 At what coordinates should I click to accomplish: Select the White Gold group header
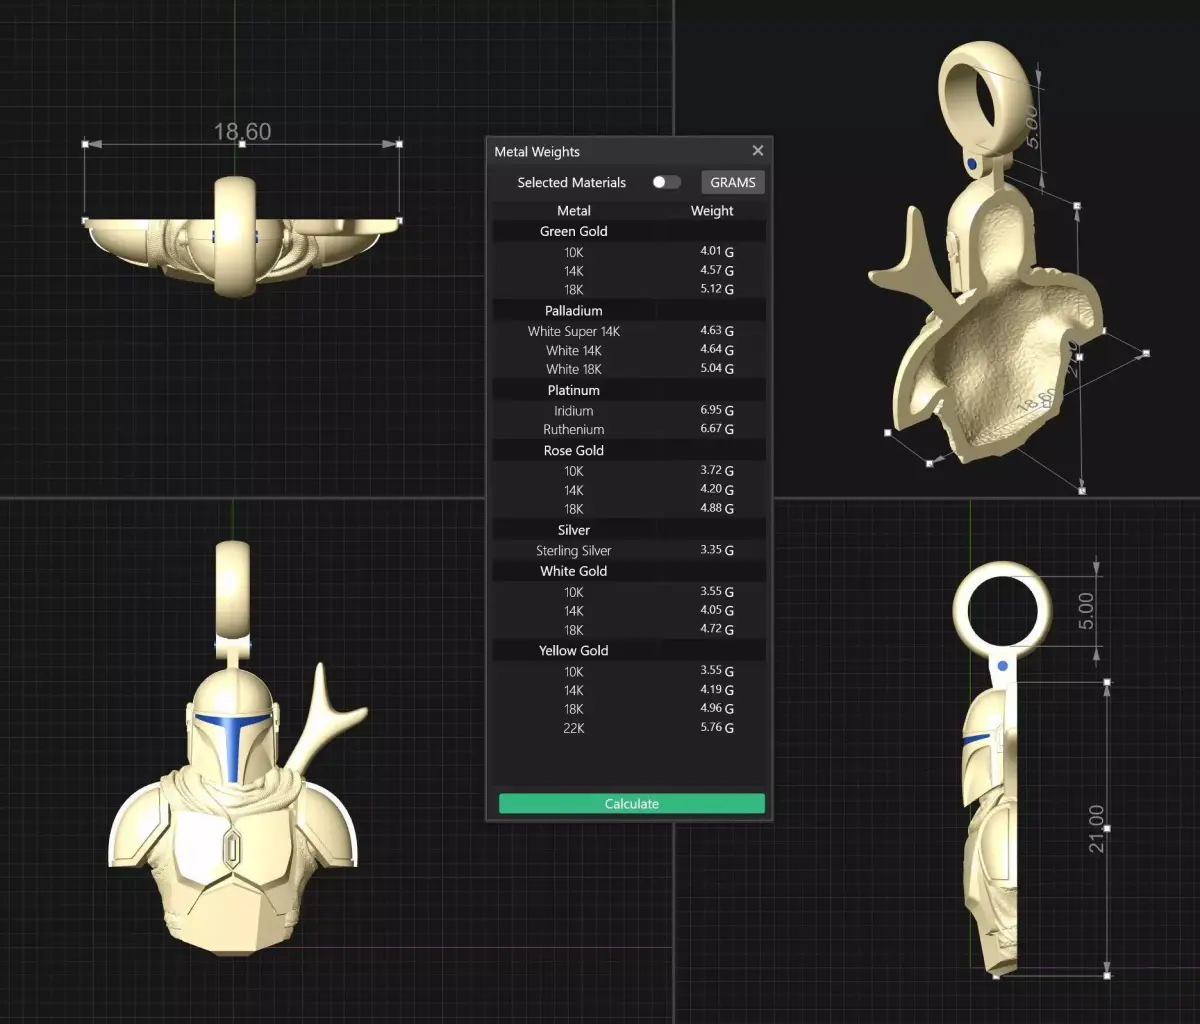[x=629, y=571]
